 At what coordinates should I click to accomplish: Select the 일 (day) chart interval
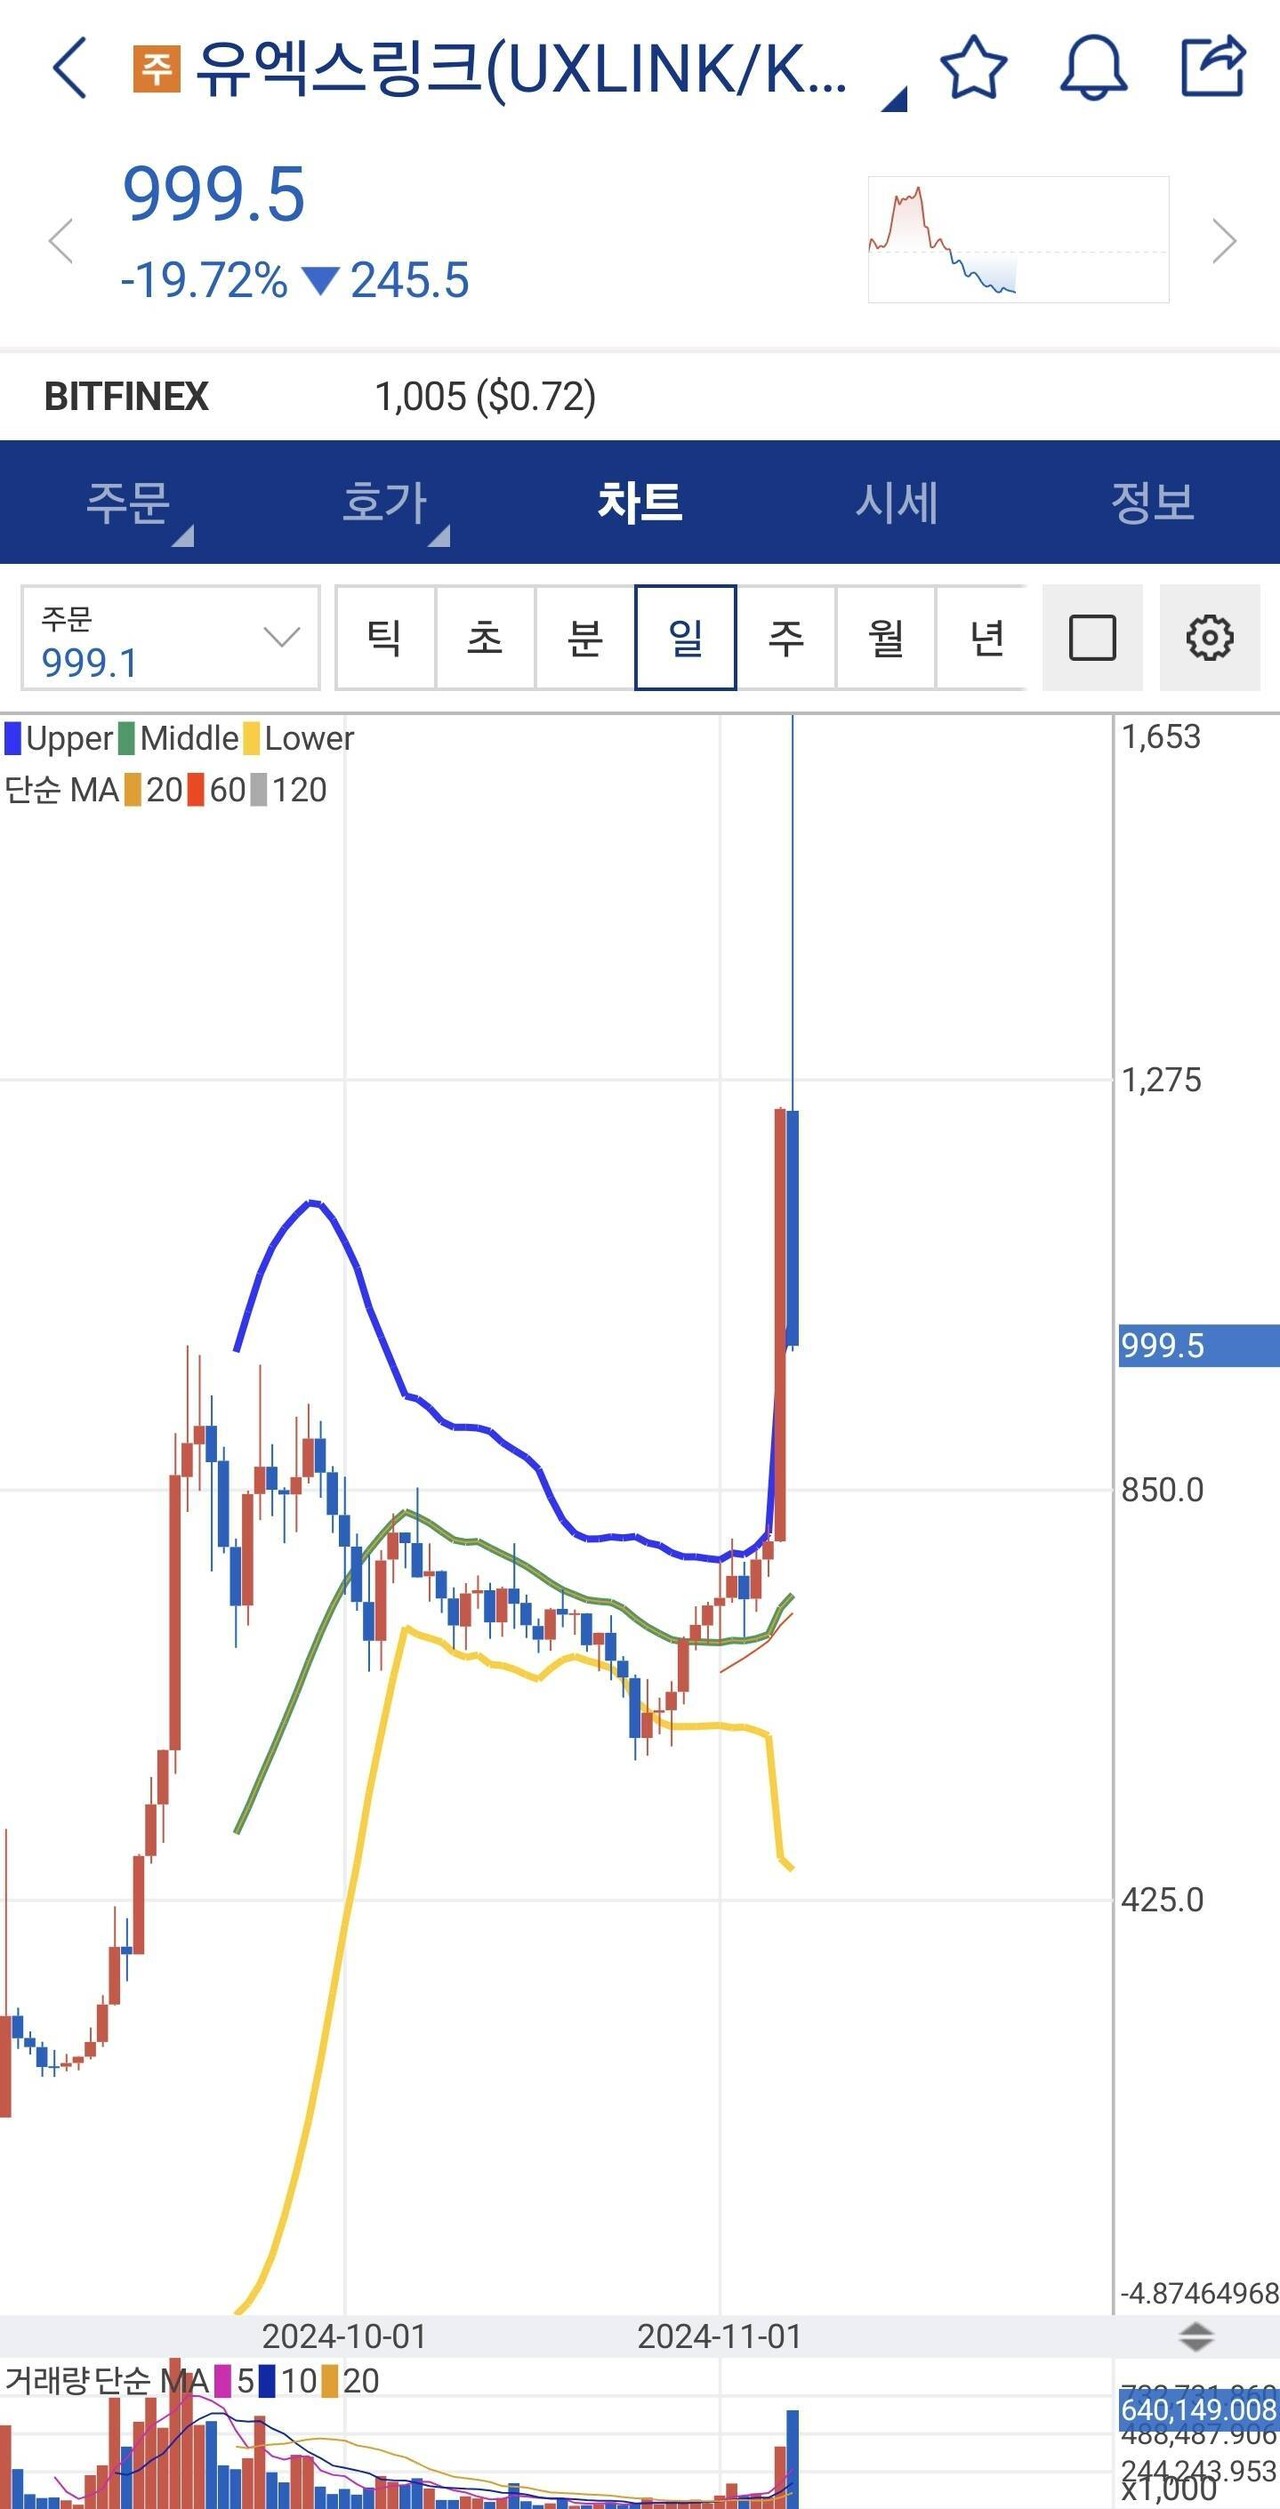685,638
